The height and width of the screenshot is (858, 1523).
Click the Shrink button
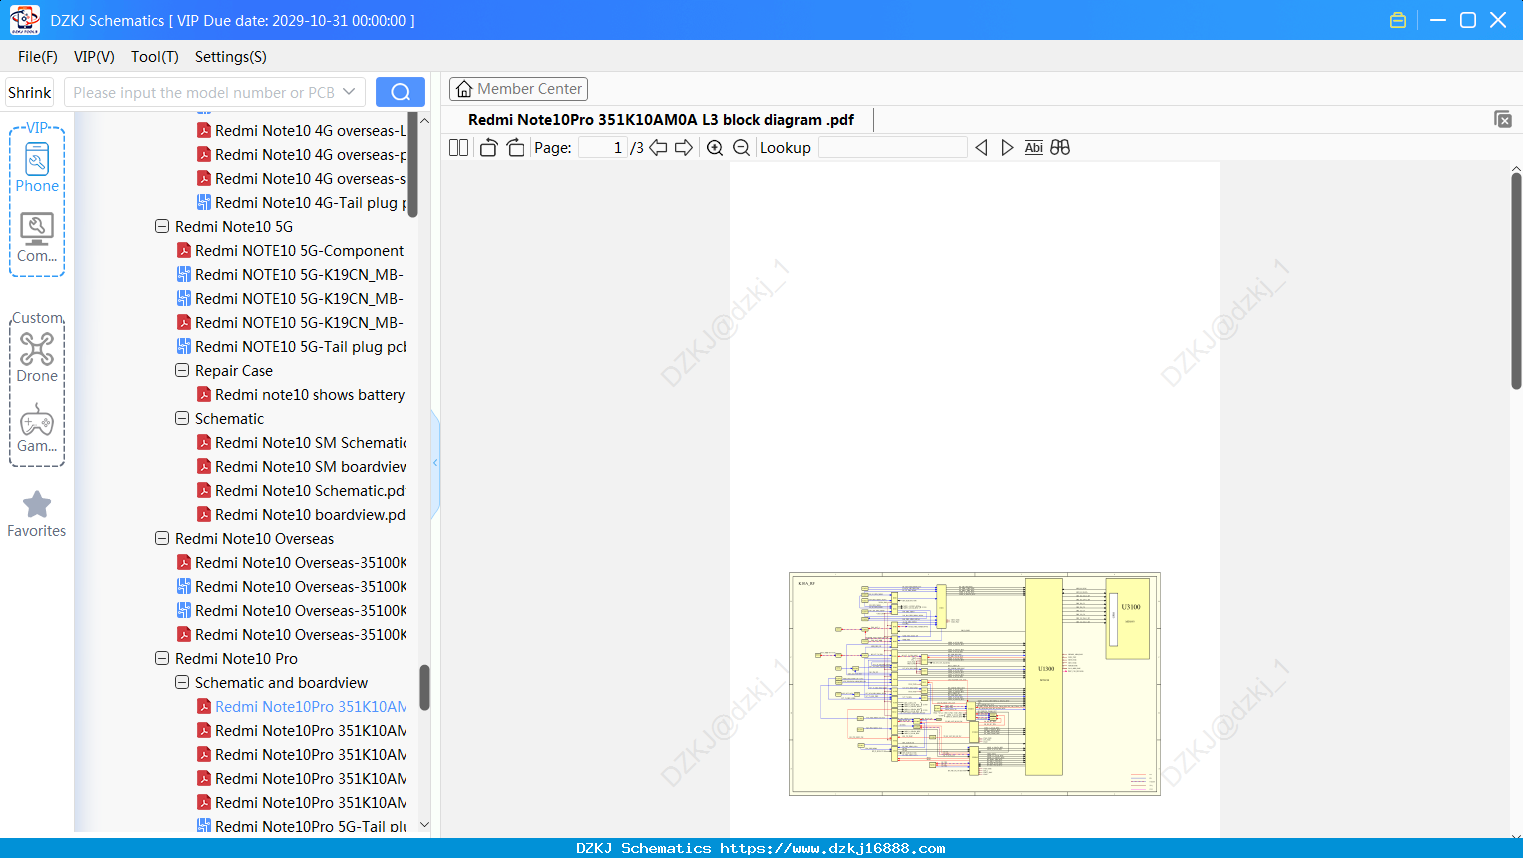tap(30, 92)
